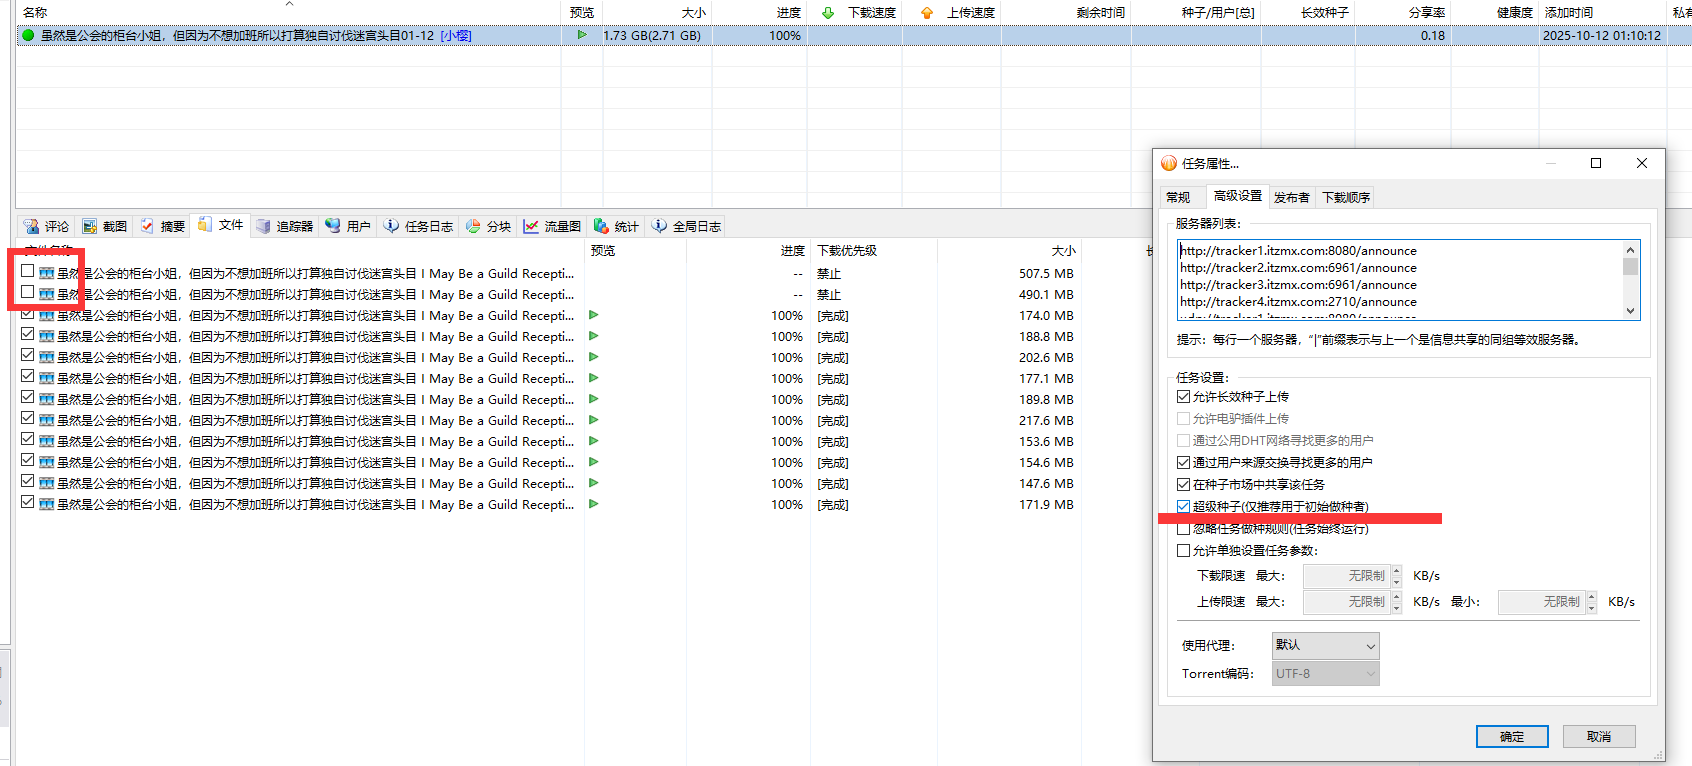This screenshot has width=1692, height=766.
Task: Click the upload speed orange arrow header icon
Action: [927, 13]
